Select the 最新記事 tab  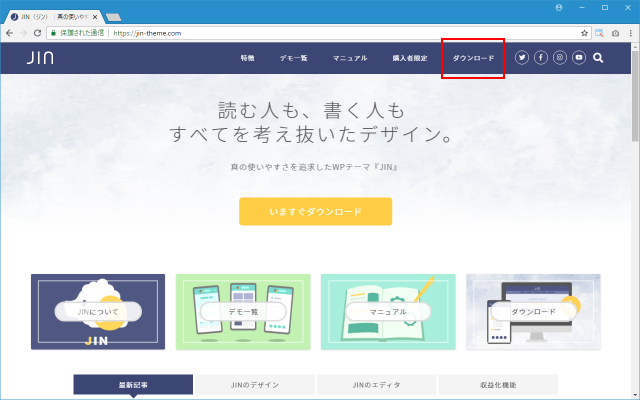pyautogui.click(x=133, y=384)
